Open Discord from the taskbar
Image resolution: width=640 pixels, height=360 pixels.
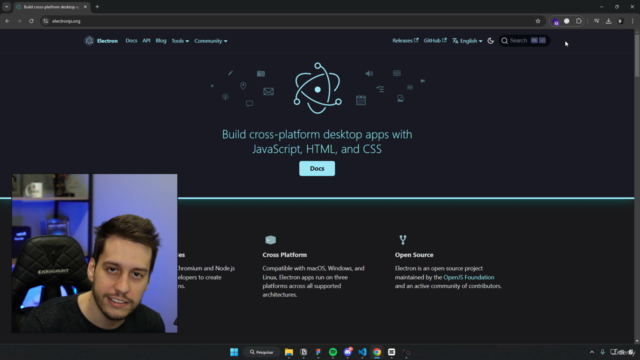tap(348, 352)
